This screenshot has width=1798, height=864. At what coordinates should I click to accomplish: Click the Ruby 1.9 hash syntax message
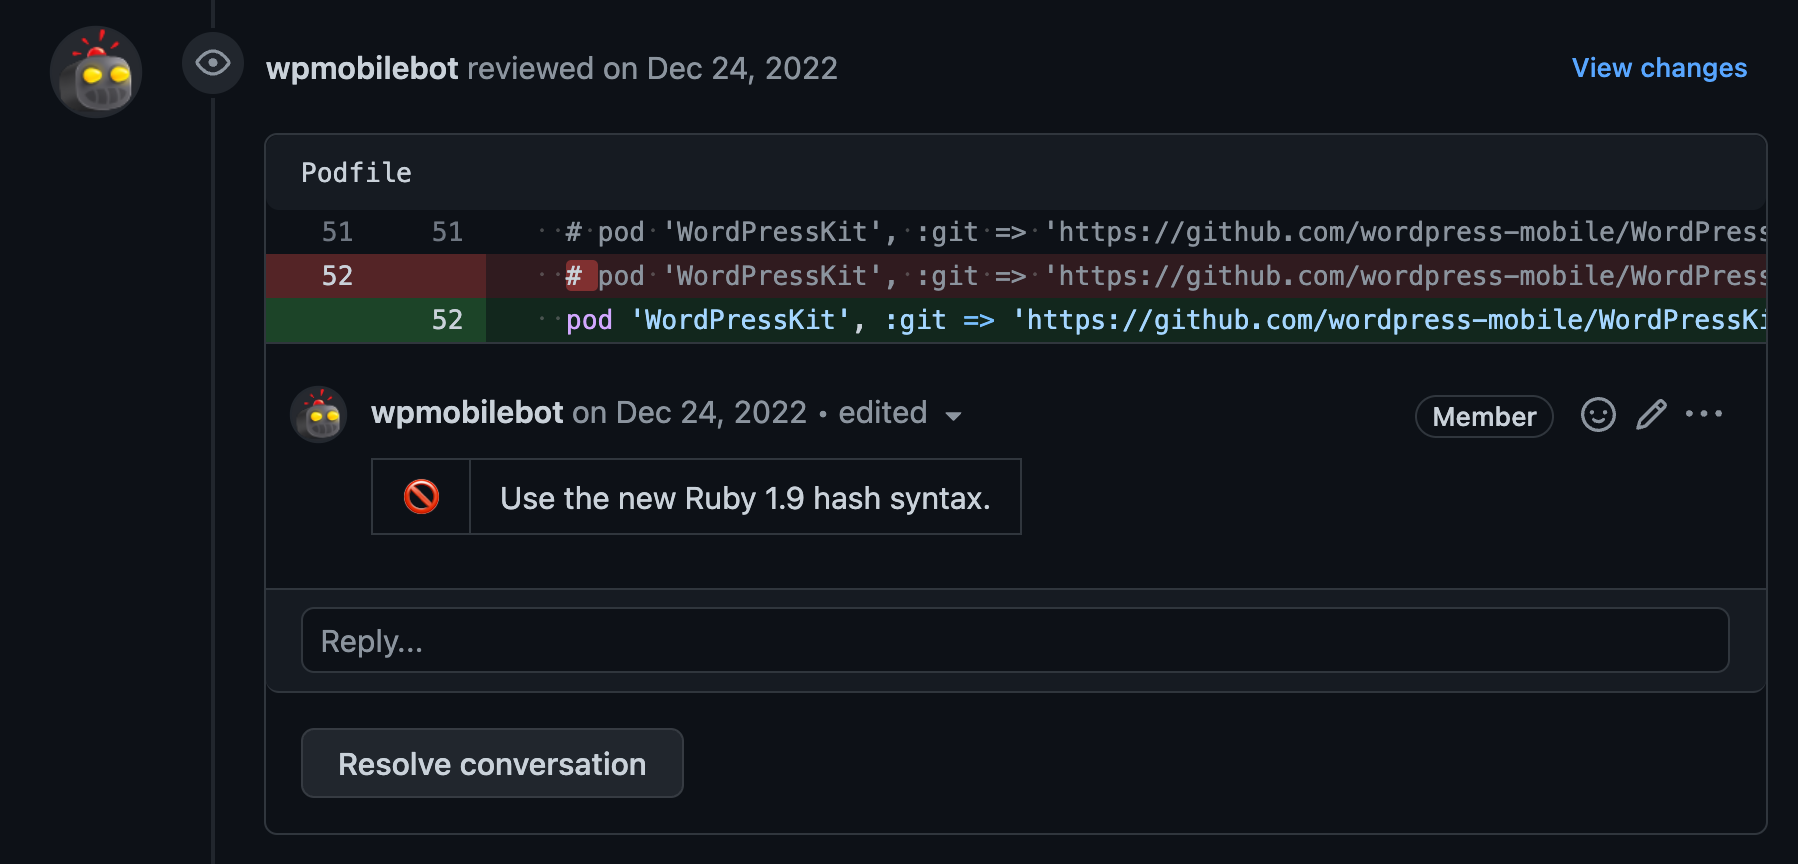[745, 498]
